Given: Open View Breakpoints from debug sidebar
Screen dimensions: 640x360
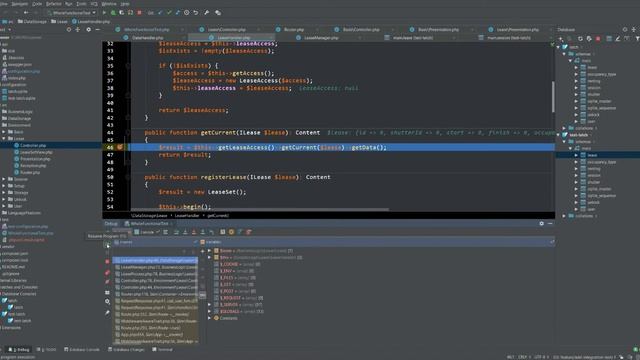Looking at the screenshot, I should click(107, 272).
